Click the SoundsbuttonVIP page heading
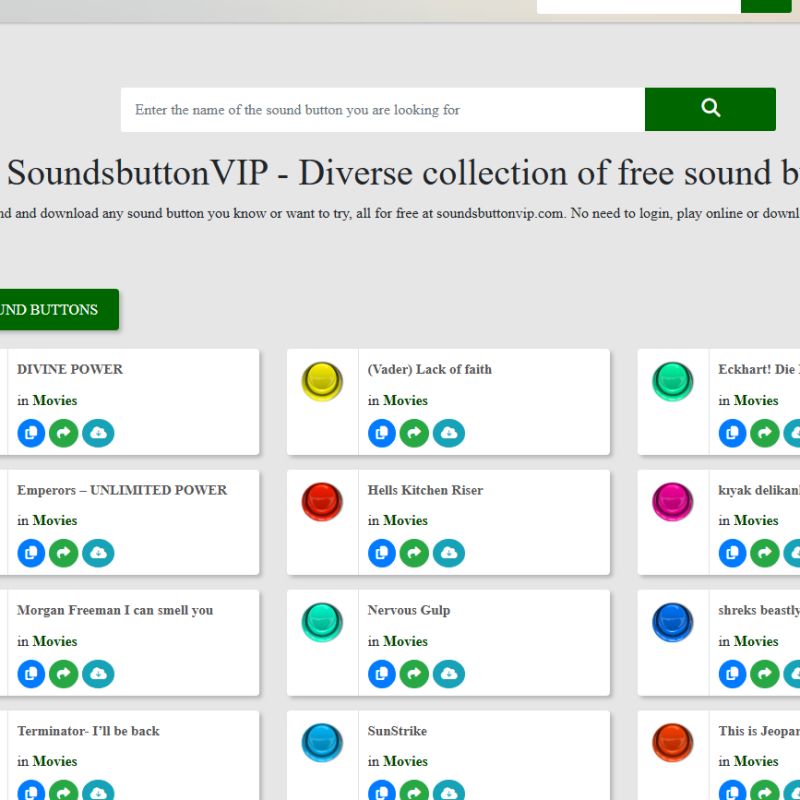Image resolution: width=800 pixels, height=800 pixels. pos(403,172)
